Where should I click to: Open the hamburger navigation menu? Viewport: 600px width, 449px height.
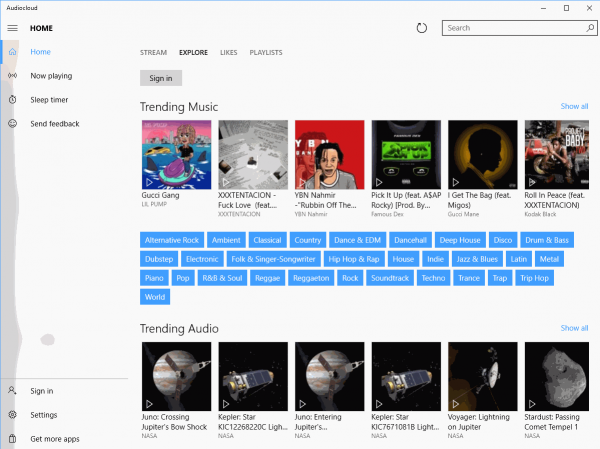[12, 28]
